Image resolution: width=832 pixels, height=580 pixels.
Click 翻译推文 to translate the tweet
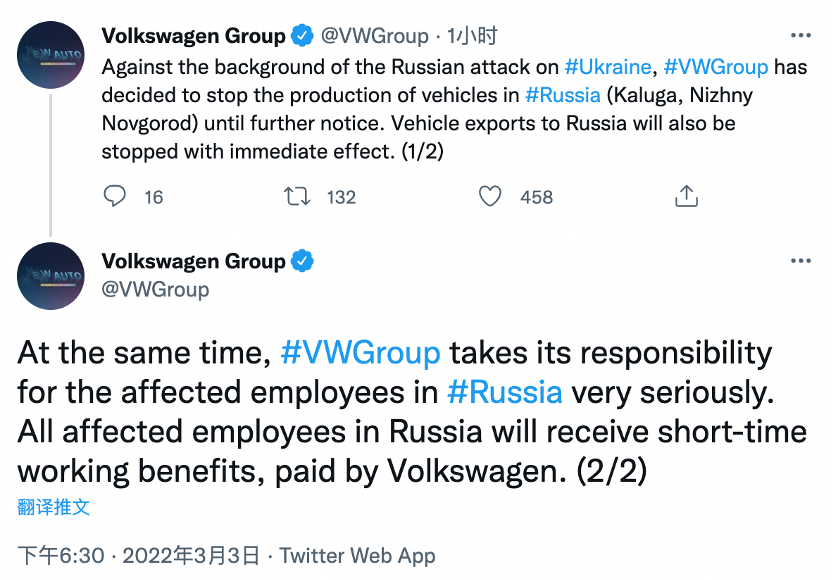[54, 507]
